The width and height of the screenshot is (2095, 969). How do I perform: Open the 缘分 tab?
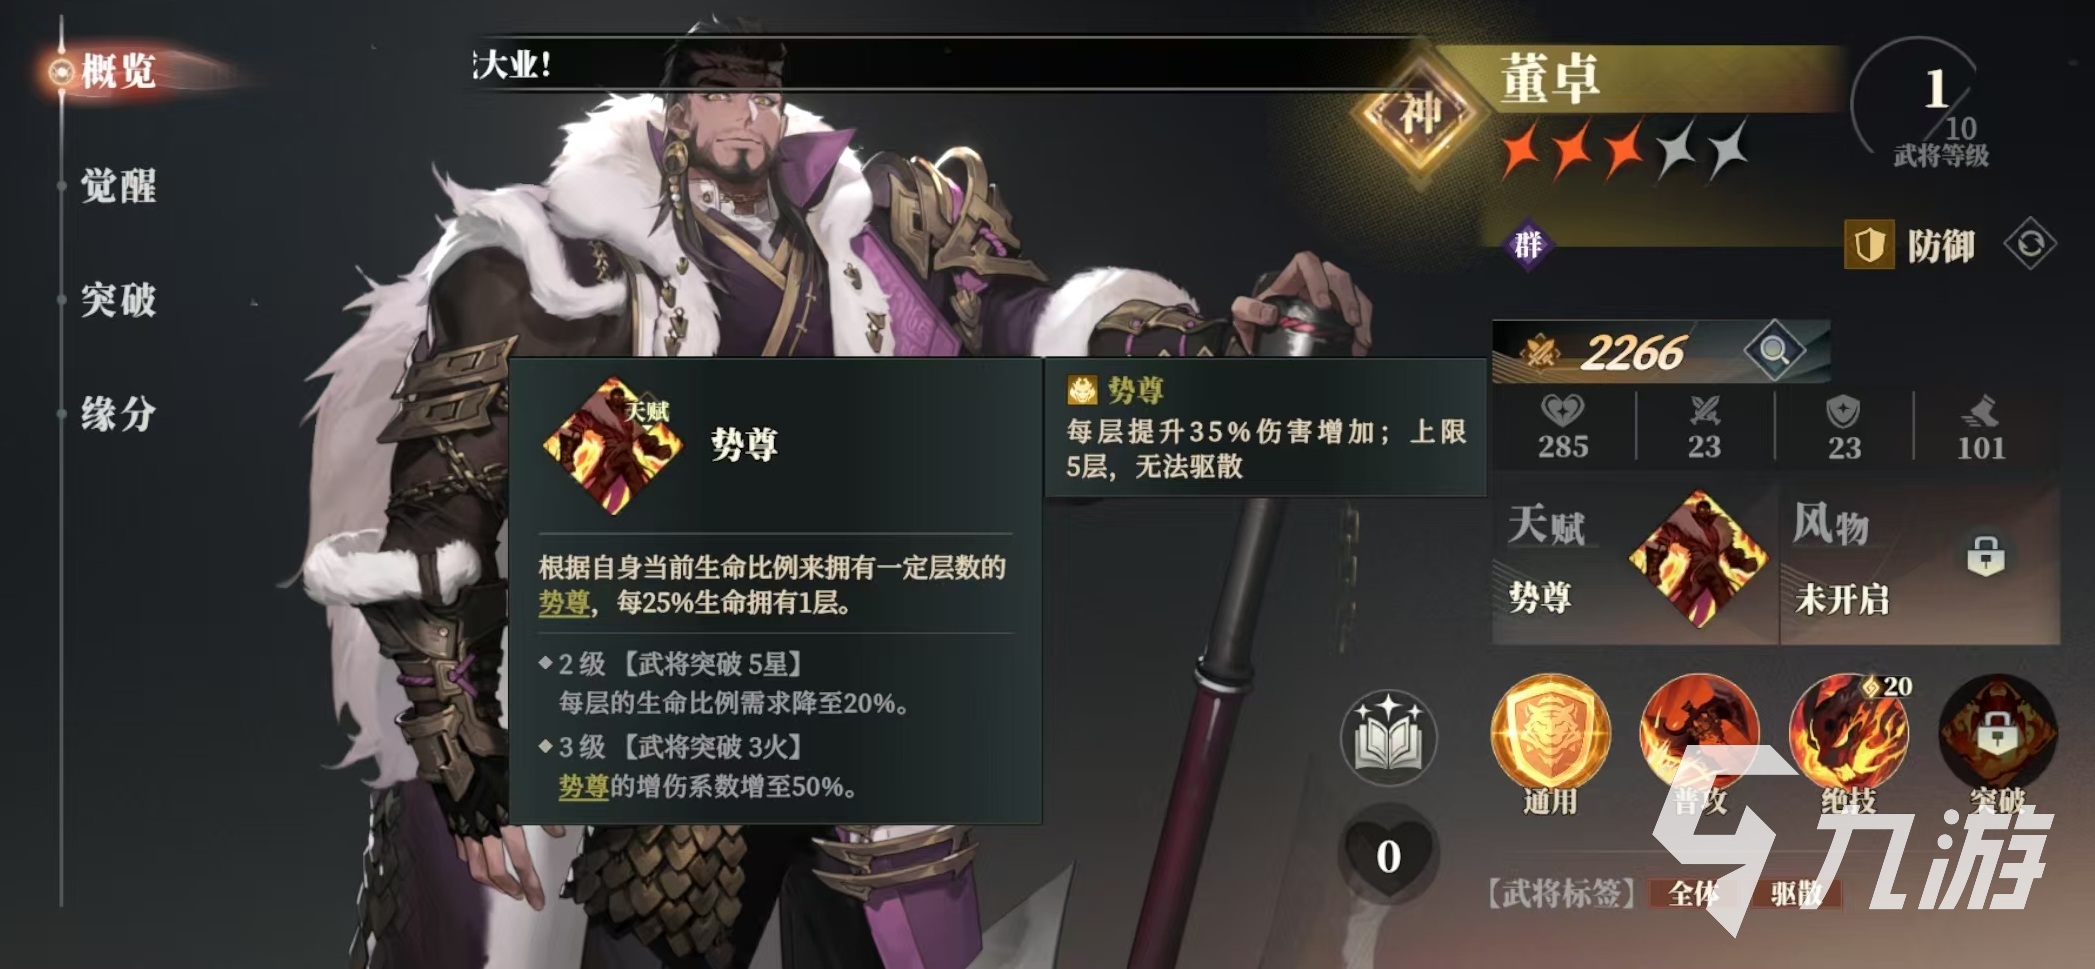pos(118,414)
